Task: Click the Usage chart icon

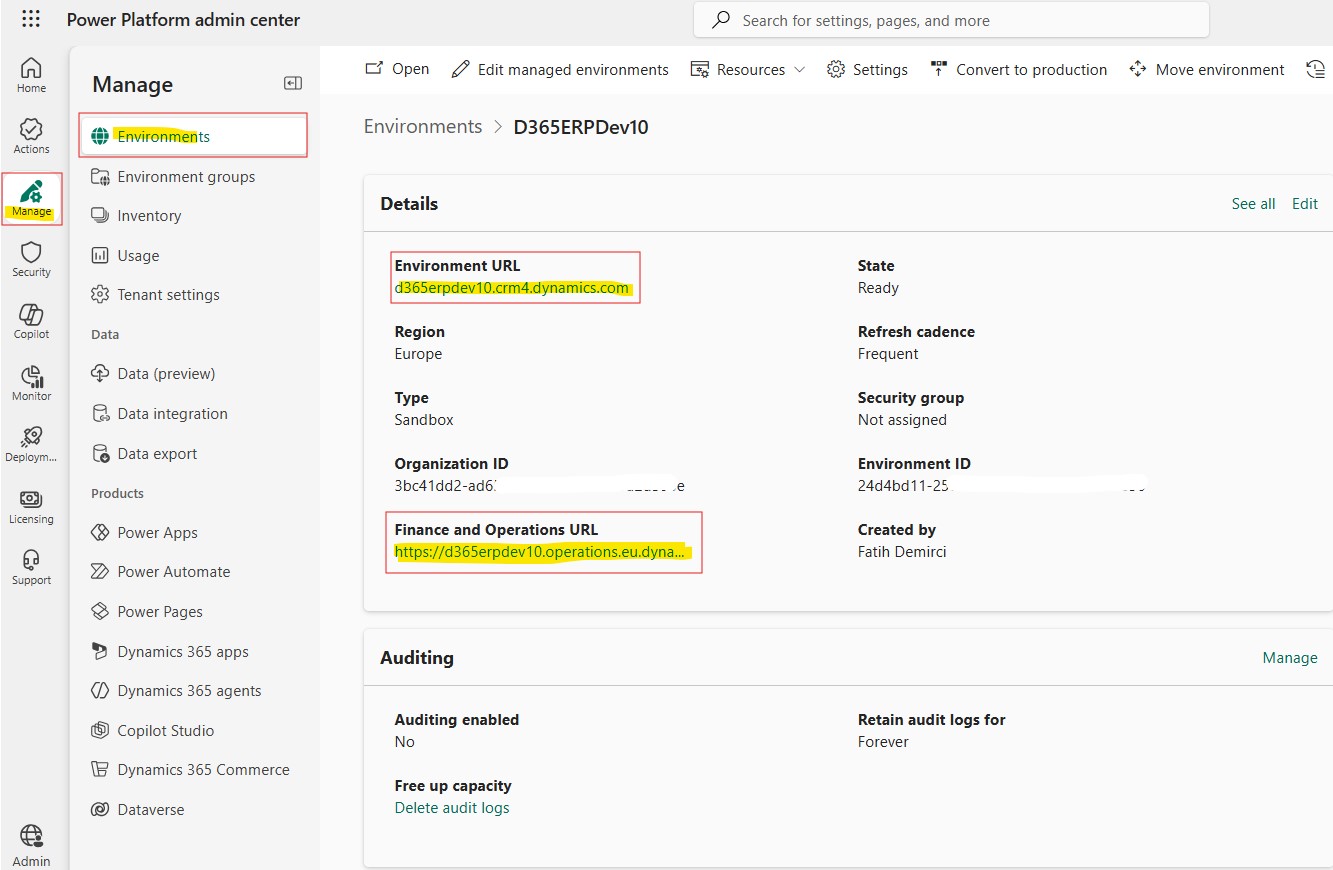Action: tap(100, 256)
